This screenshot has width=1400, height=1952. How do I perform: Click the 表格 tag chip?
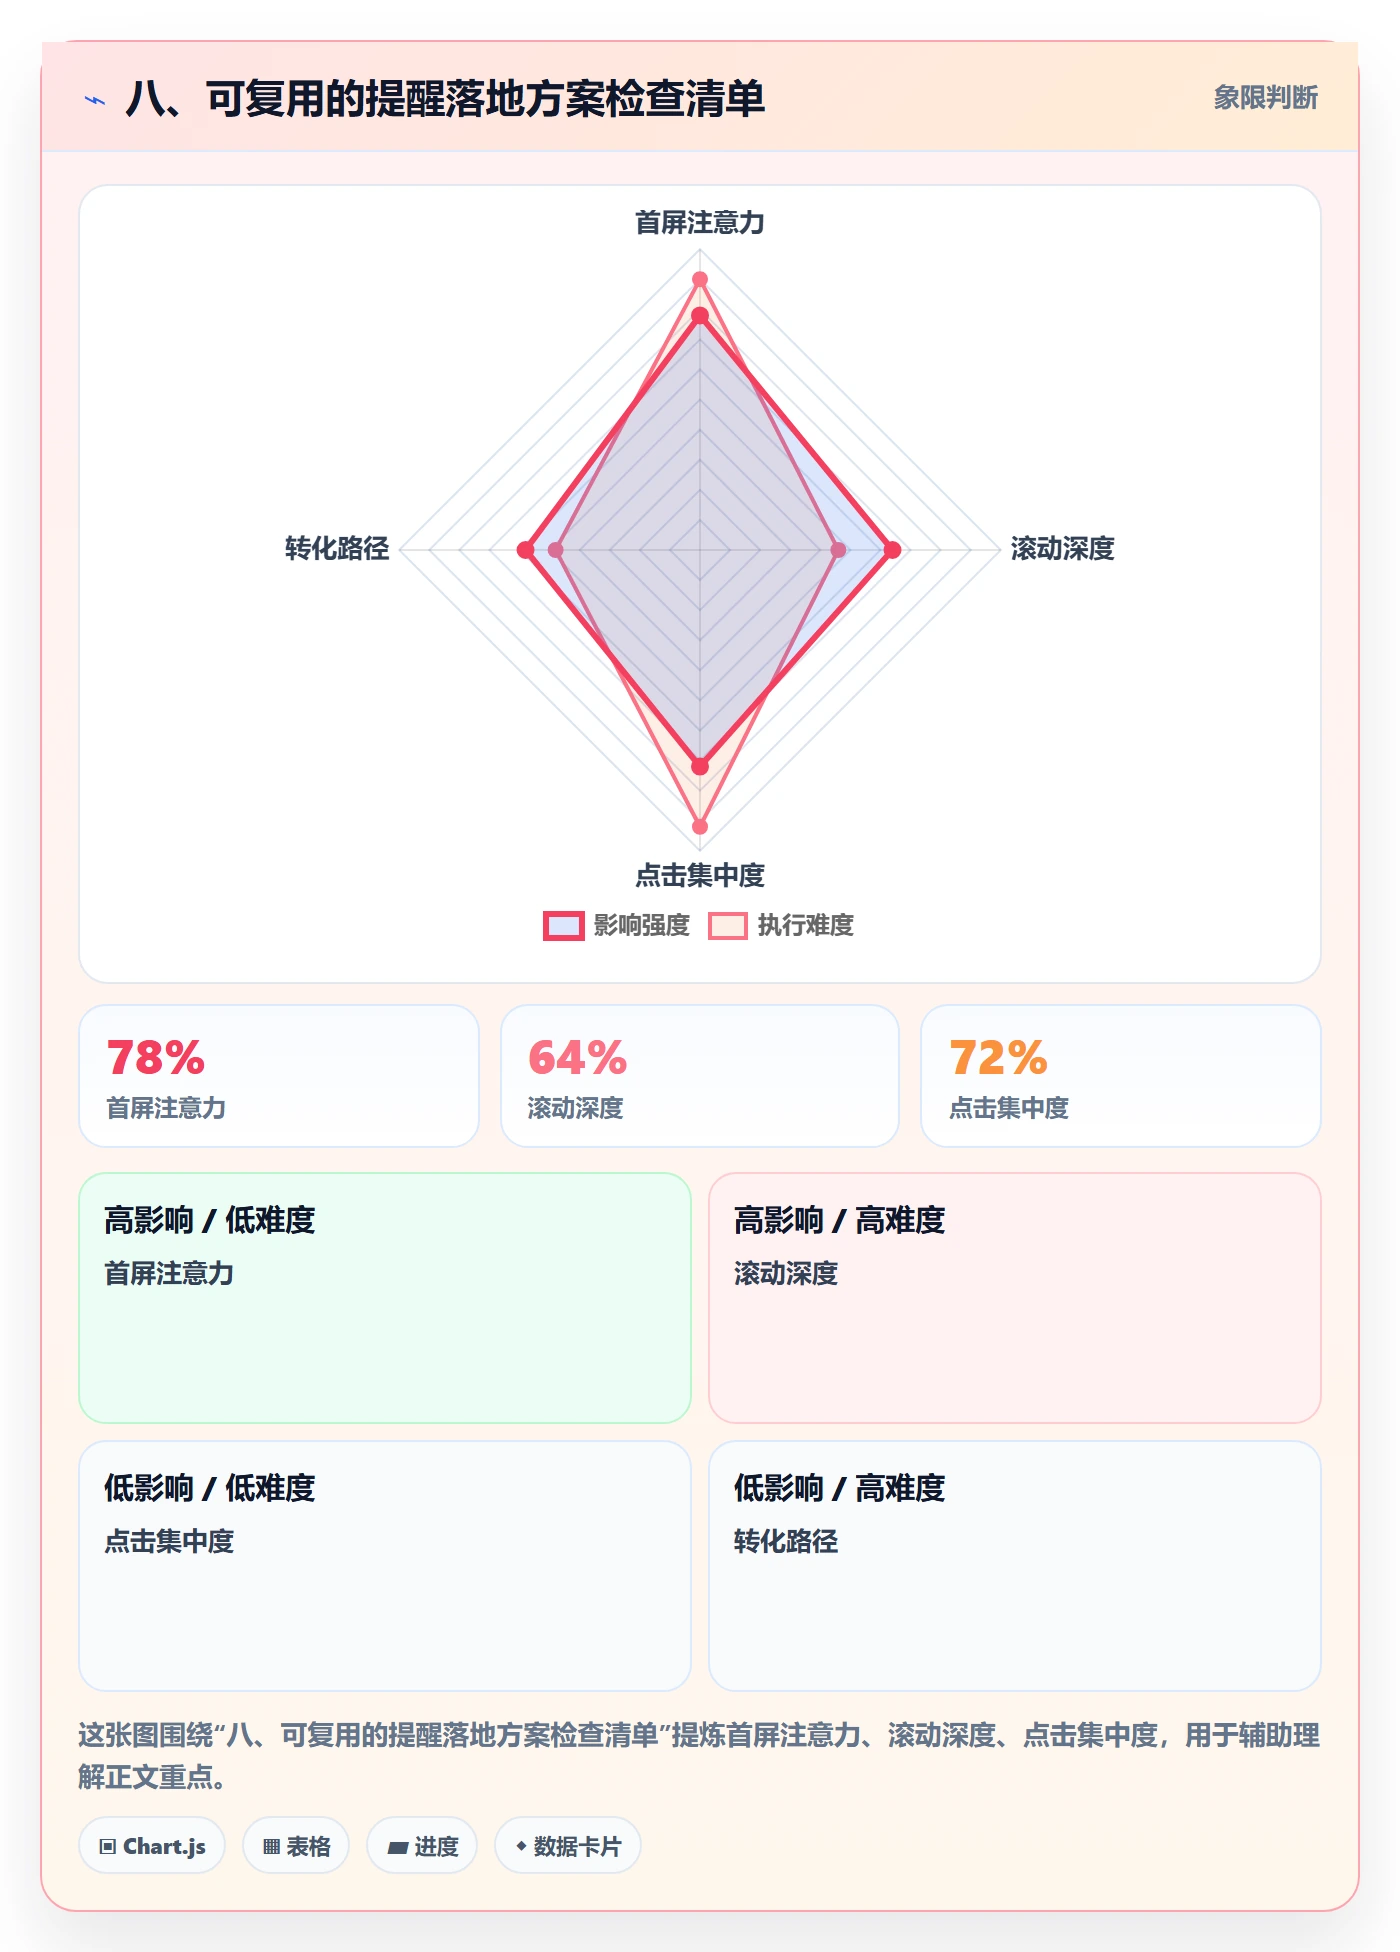[296, 1846]
